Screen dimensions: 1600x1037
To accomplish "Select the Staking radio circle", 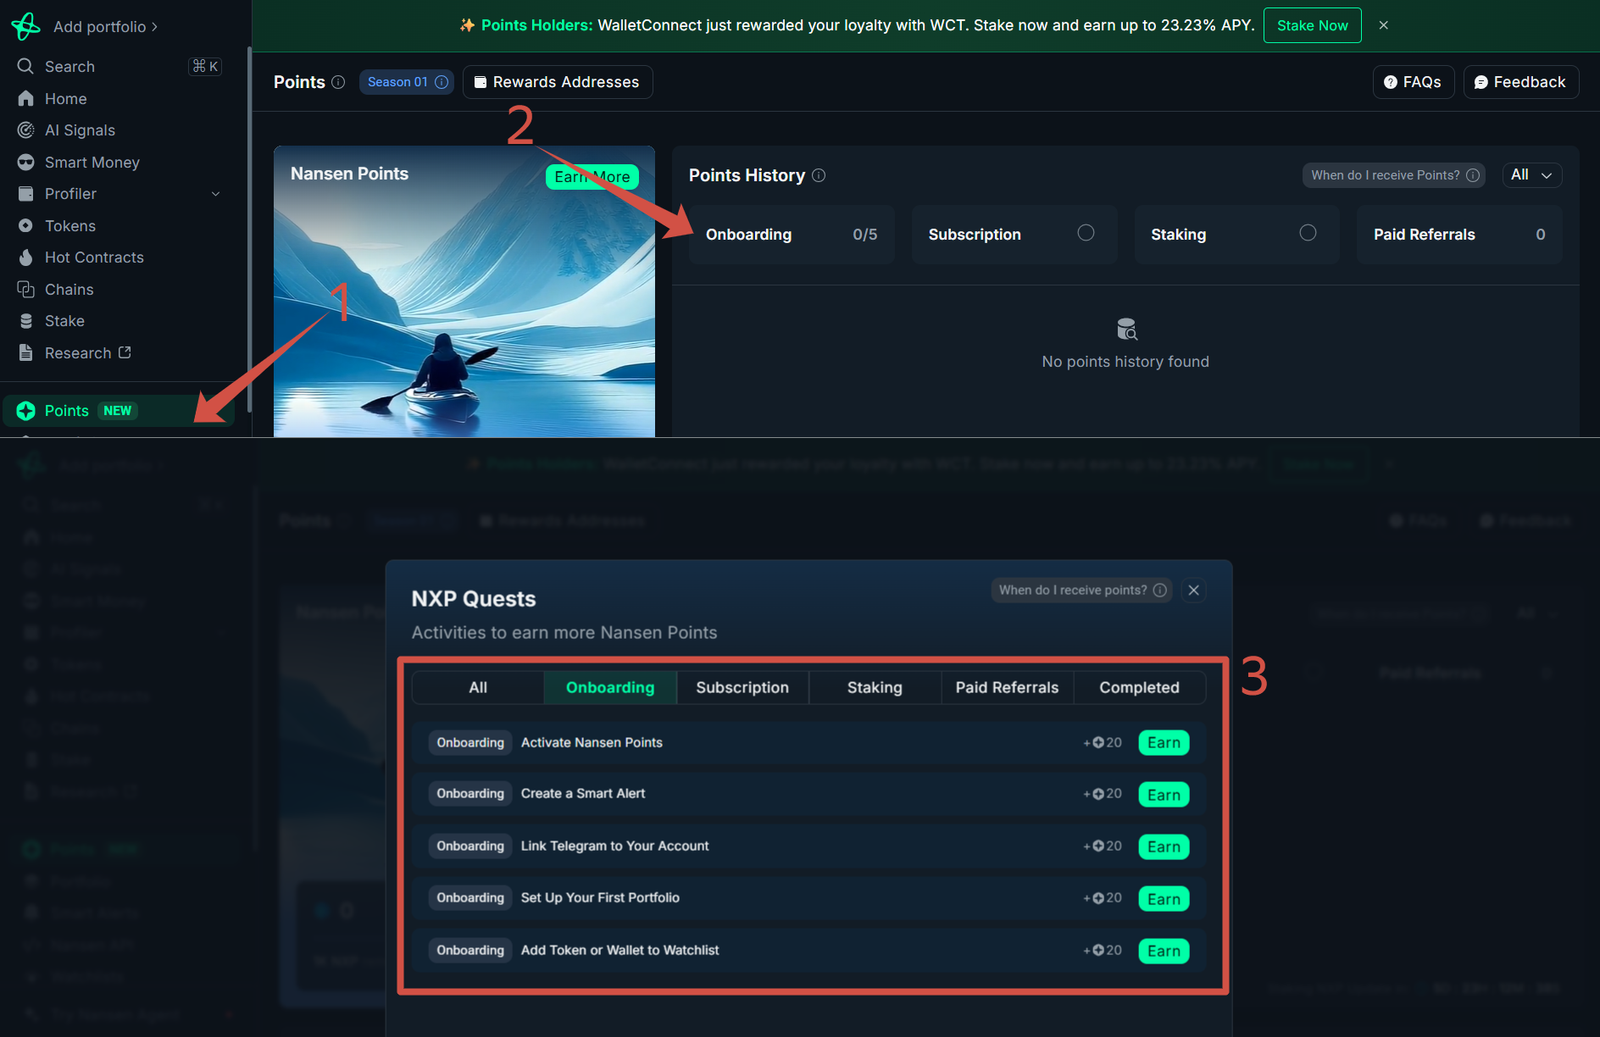I will [1307, 233].
